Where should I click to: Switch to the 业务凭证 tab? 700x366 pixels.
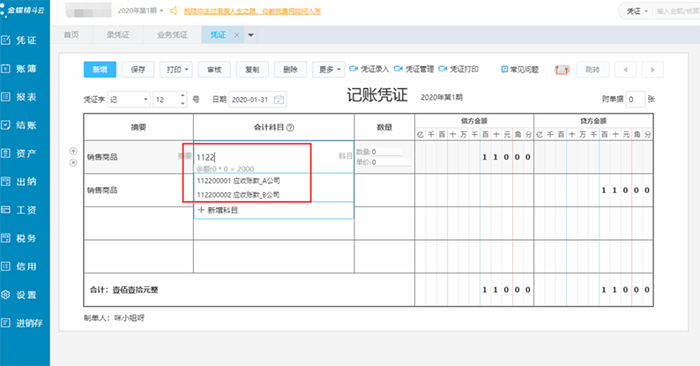point(172,35)
